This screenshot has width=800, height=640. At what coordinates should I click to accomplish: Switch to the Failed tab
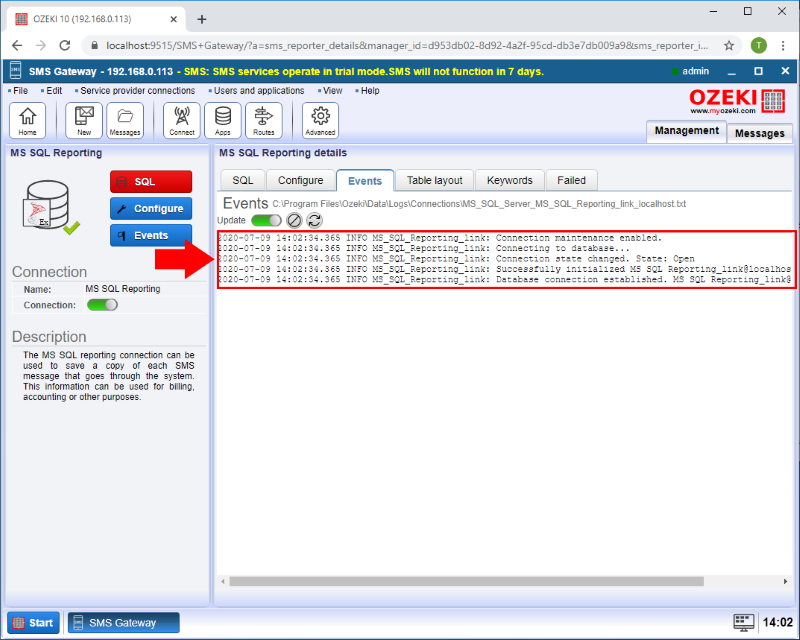[x=571, y=180]
